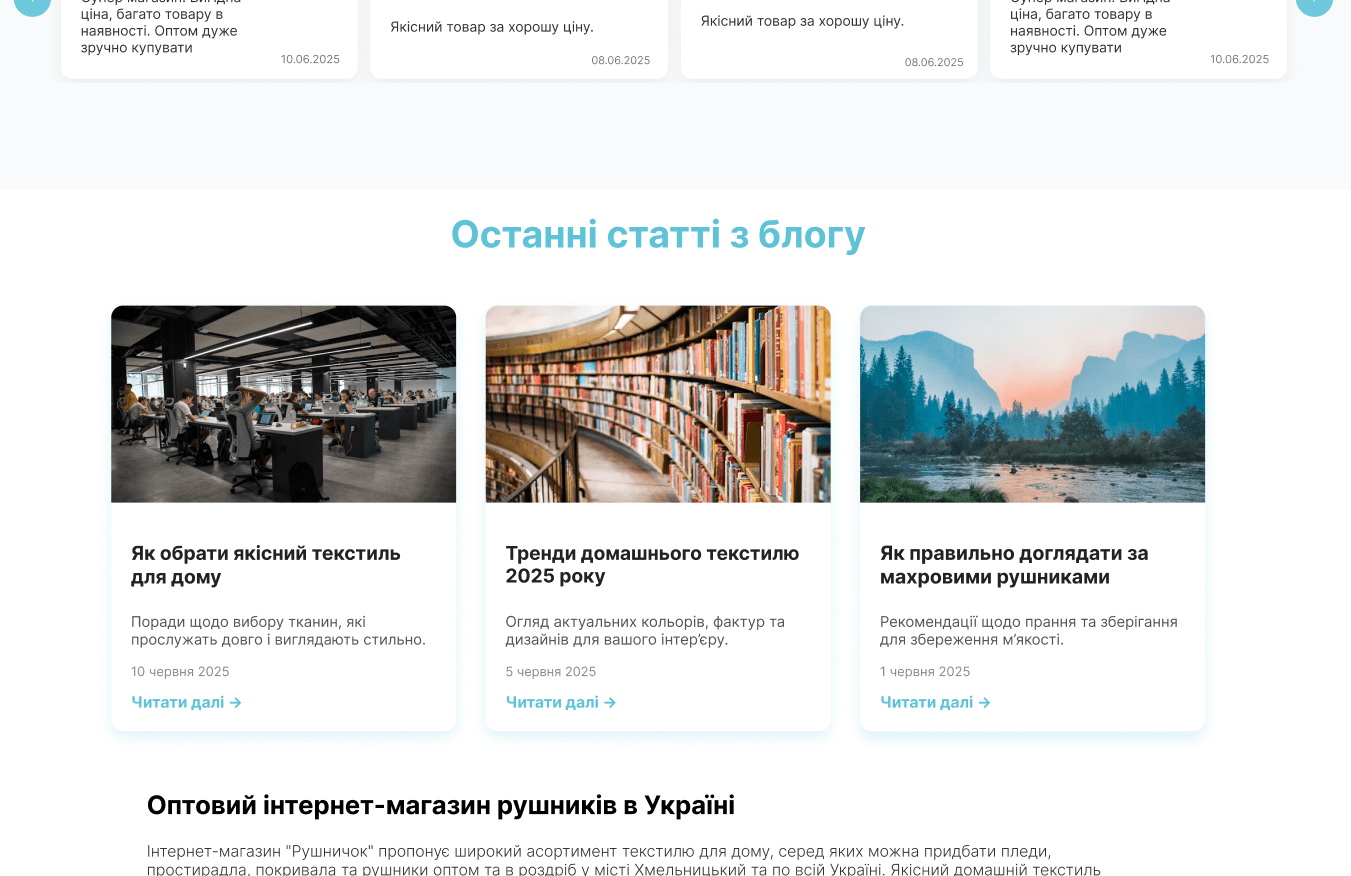Image resolution: width=1351 pixels, height=876 pixels.
Task: Click "Як правильно доглядати за махровими рушниками" title
Action: [1013, 564]
